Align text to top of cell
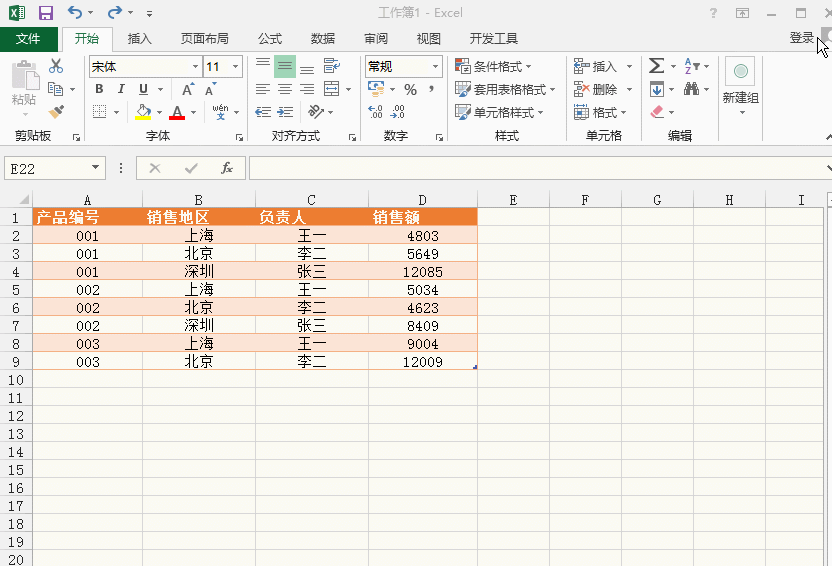 pyautogui.click(x=263, y=66)
